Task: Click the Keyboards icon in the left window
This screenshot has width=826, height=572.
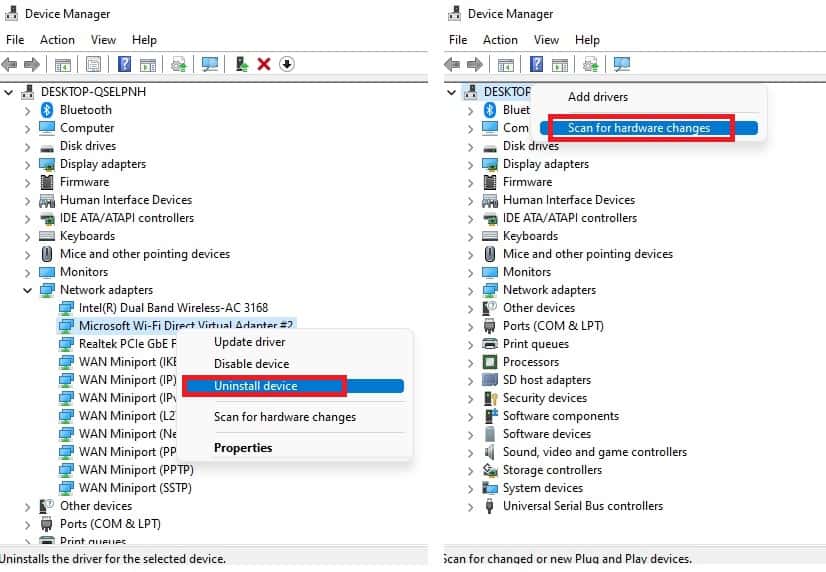Action: pos(47,236)
